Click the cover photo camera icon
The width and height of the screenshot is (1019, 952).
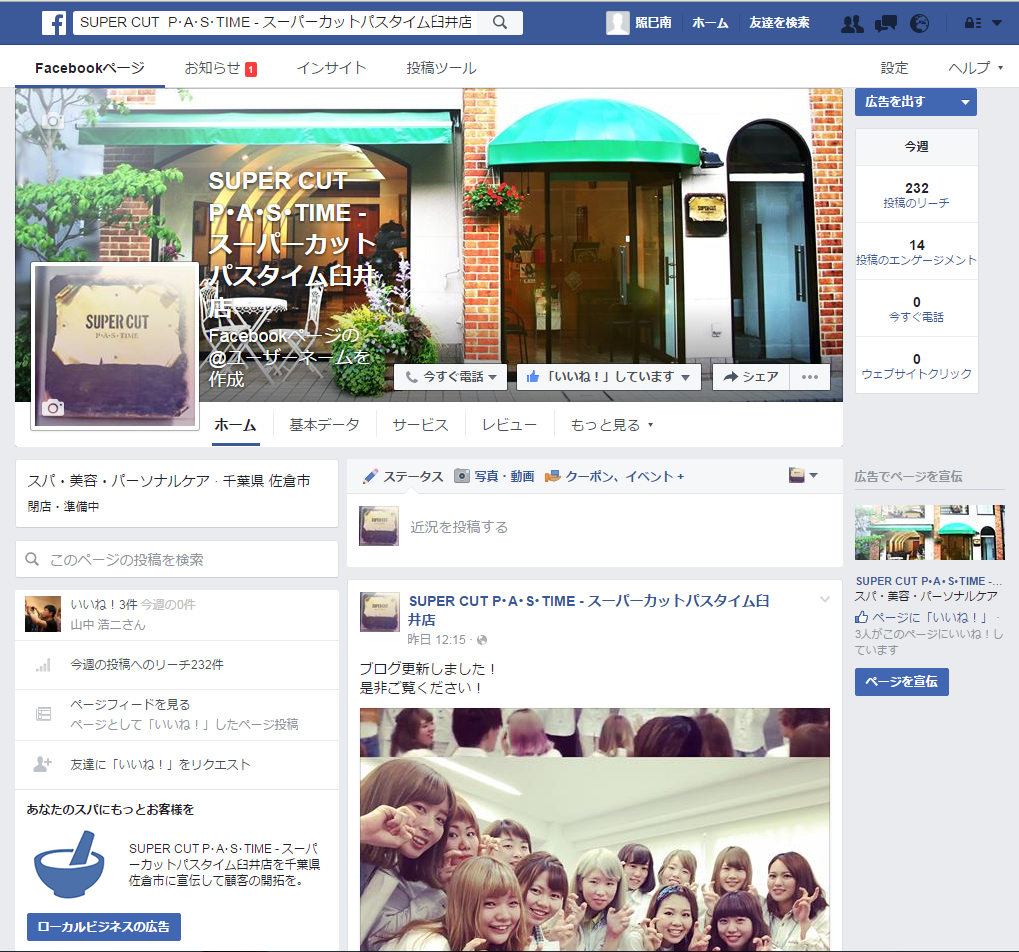coord(53,121)
